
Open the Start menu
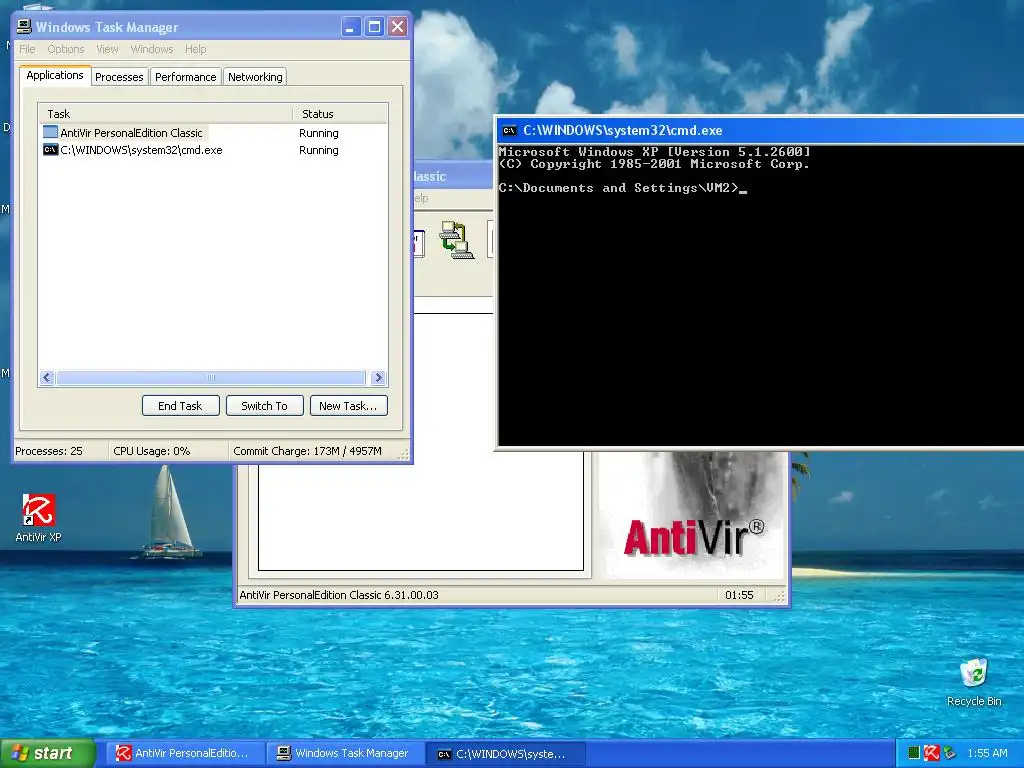[48, 753]
